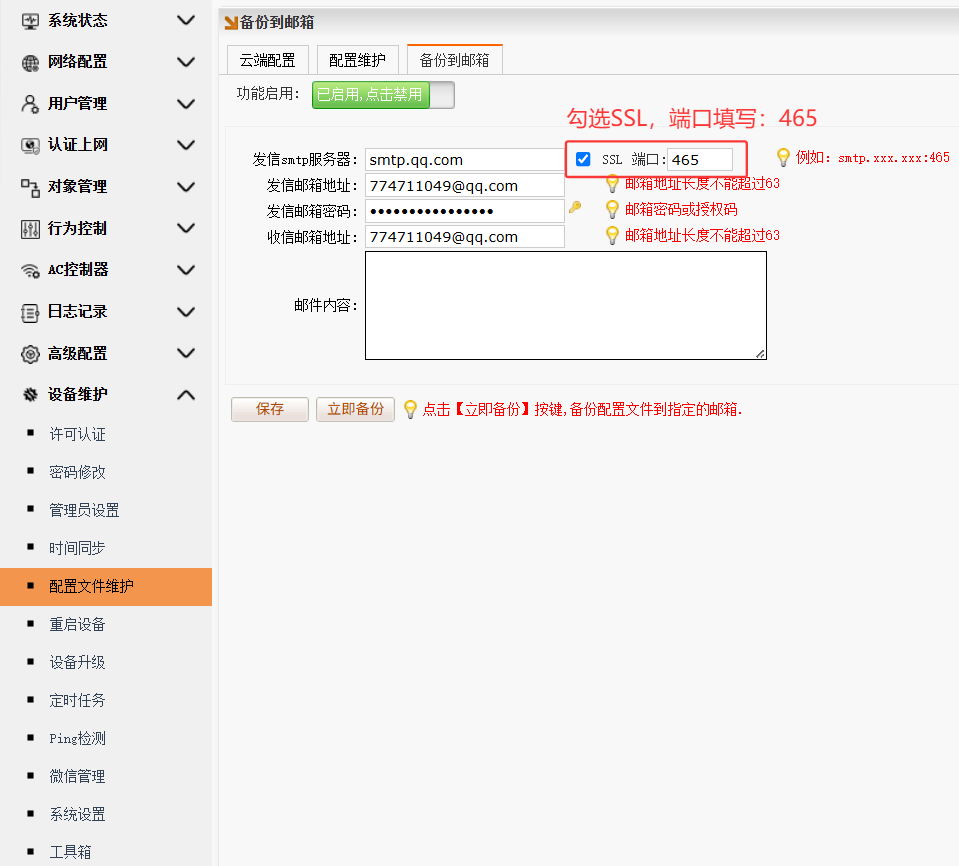Open 许可认证 in the sidebar

pos(77,434)
